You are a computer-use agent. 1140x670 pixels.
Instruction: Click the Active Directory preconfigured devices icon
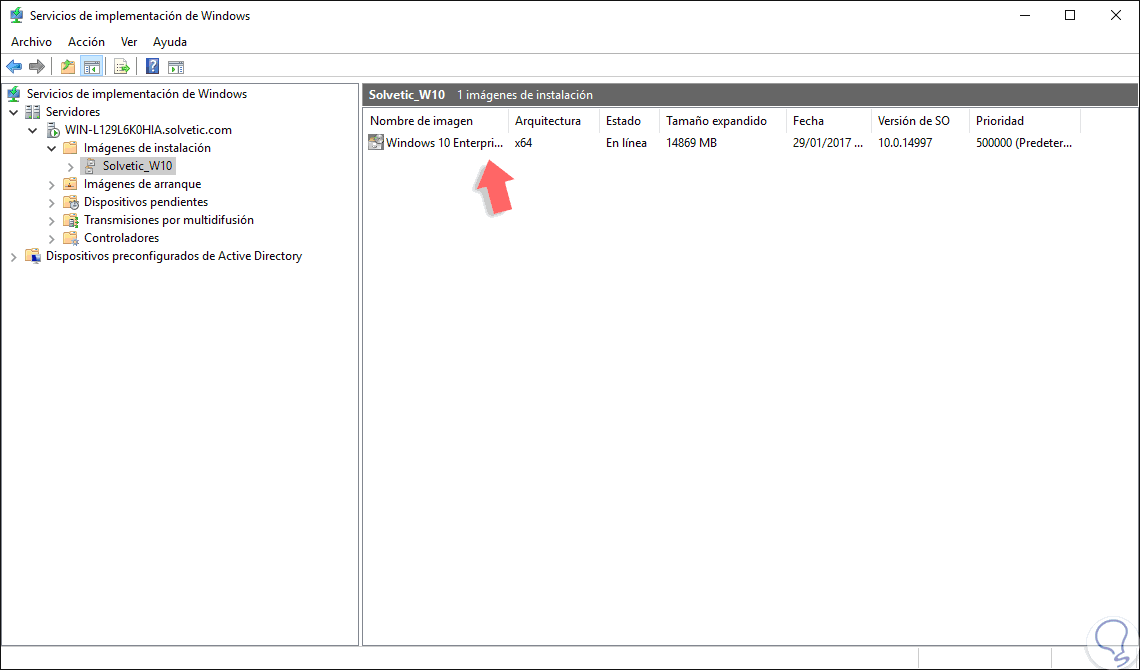coord(33,256)
